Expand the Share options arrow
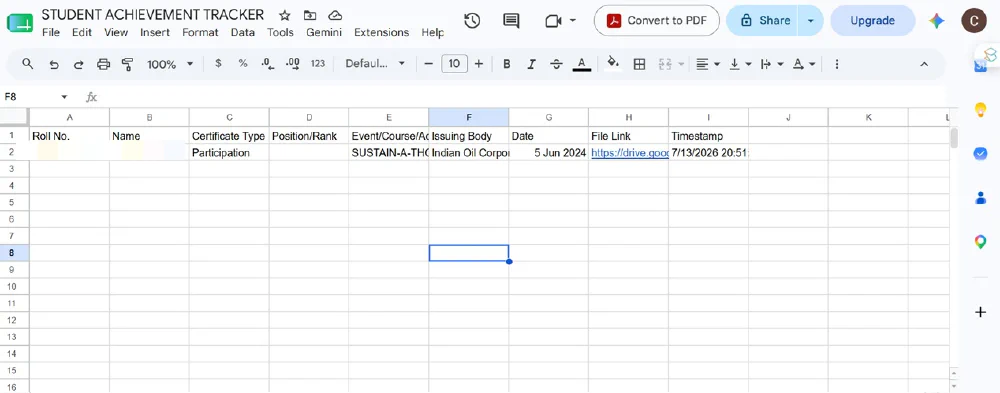Viewport: 1000px width, 393px height. [x=811, y=20]
